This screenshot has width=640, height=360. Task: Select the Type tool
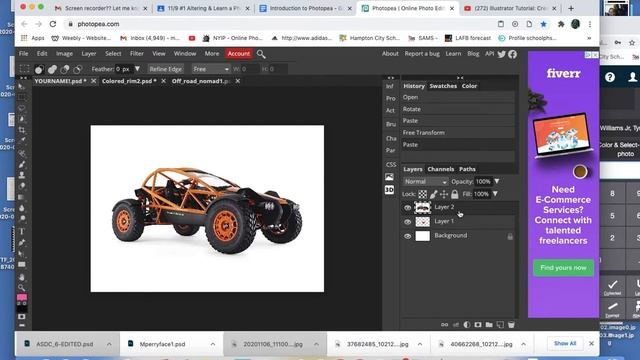(x=22, y=231)
